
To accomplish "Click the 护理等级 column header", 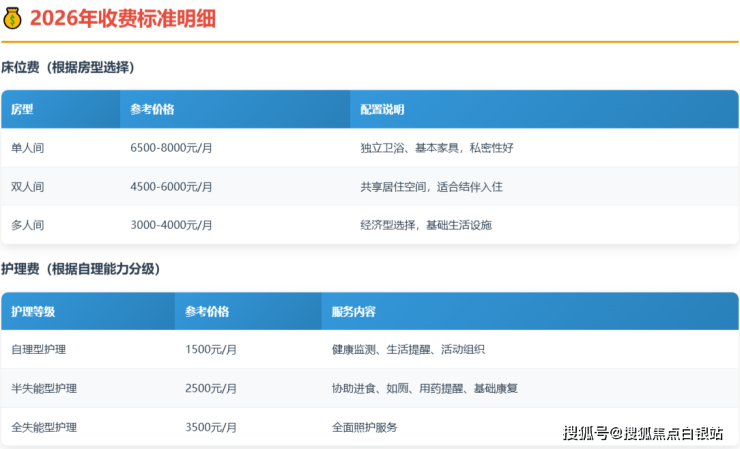I will tap(33, 311).
